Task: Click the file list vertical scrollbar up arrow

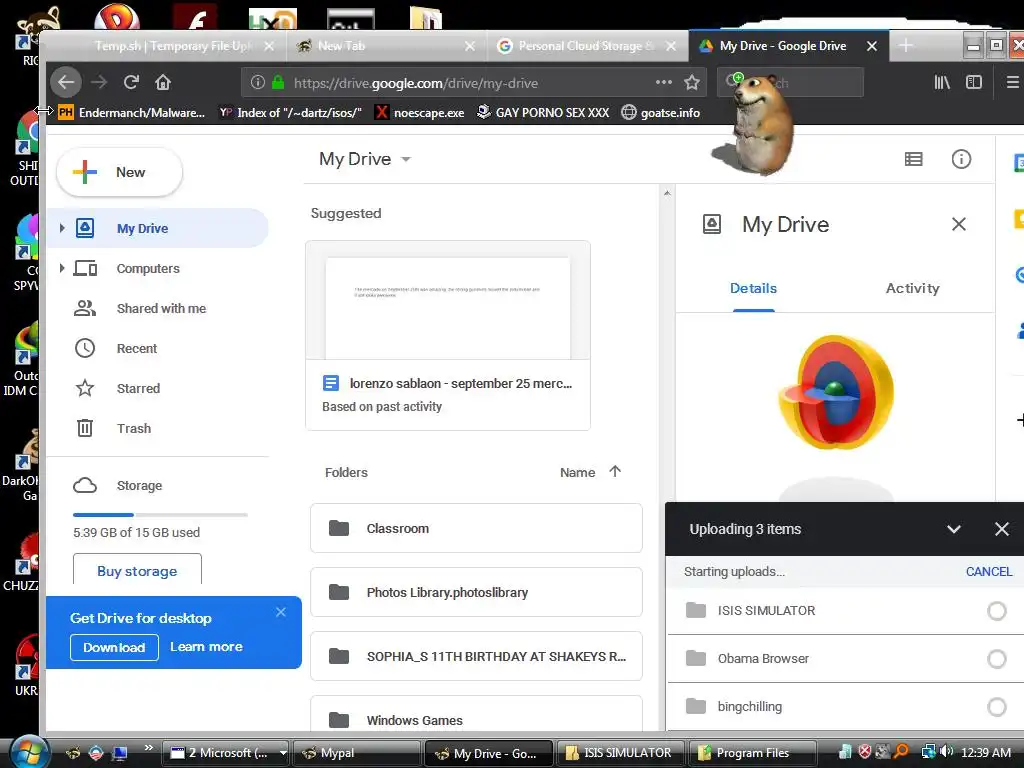Action: coord(667,193)
